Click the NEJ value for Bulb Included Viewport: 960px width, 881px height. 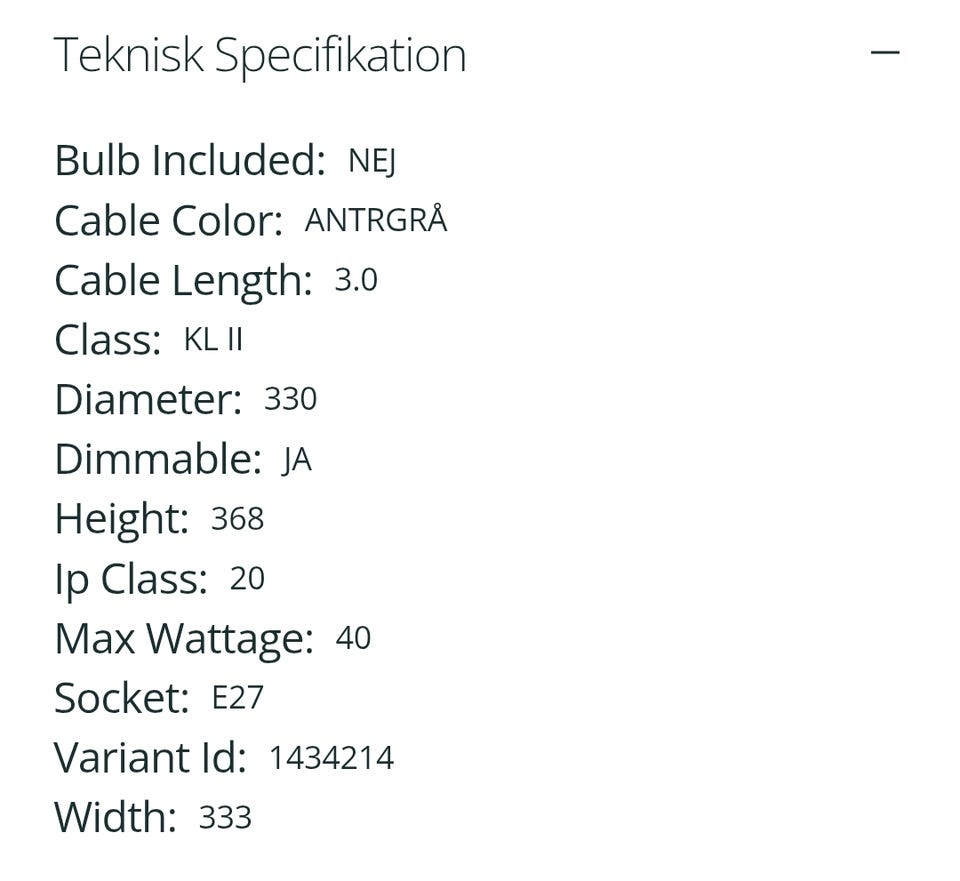[x=372, y=161]
